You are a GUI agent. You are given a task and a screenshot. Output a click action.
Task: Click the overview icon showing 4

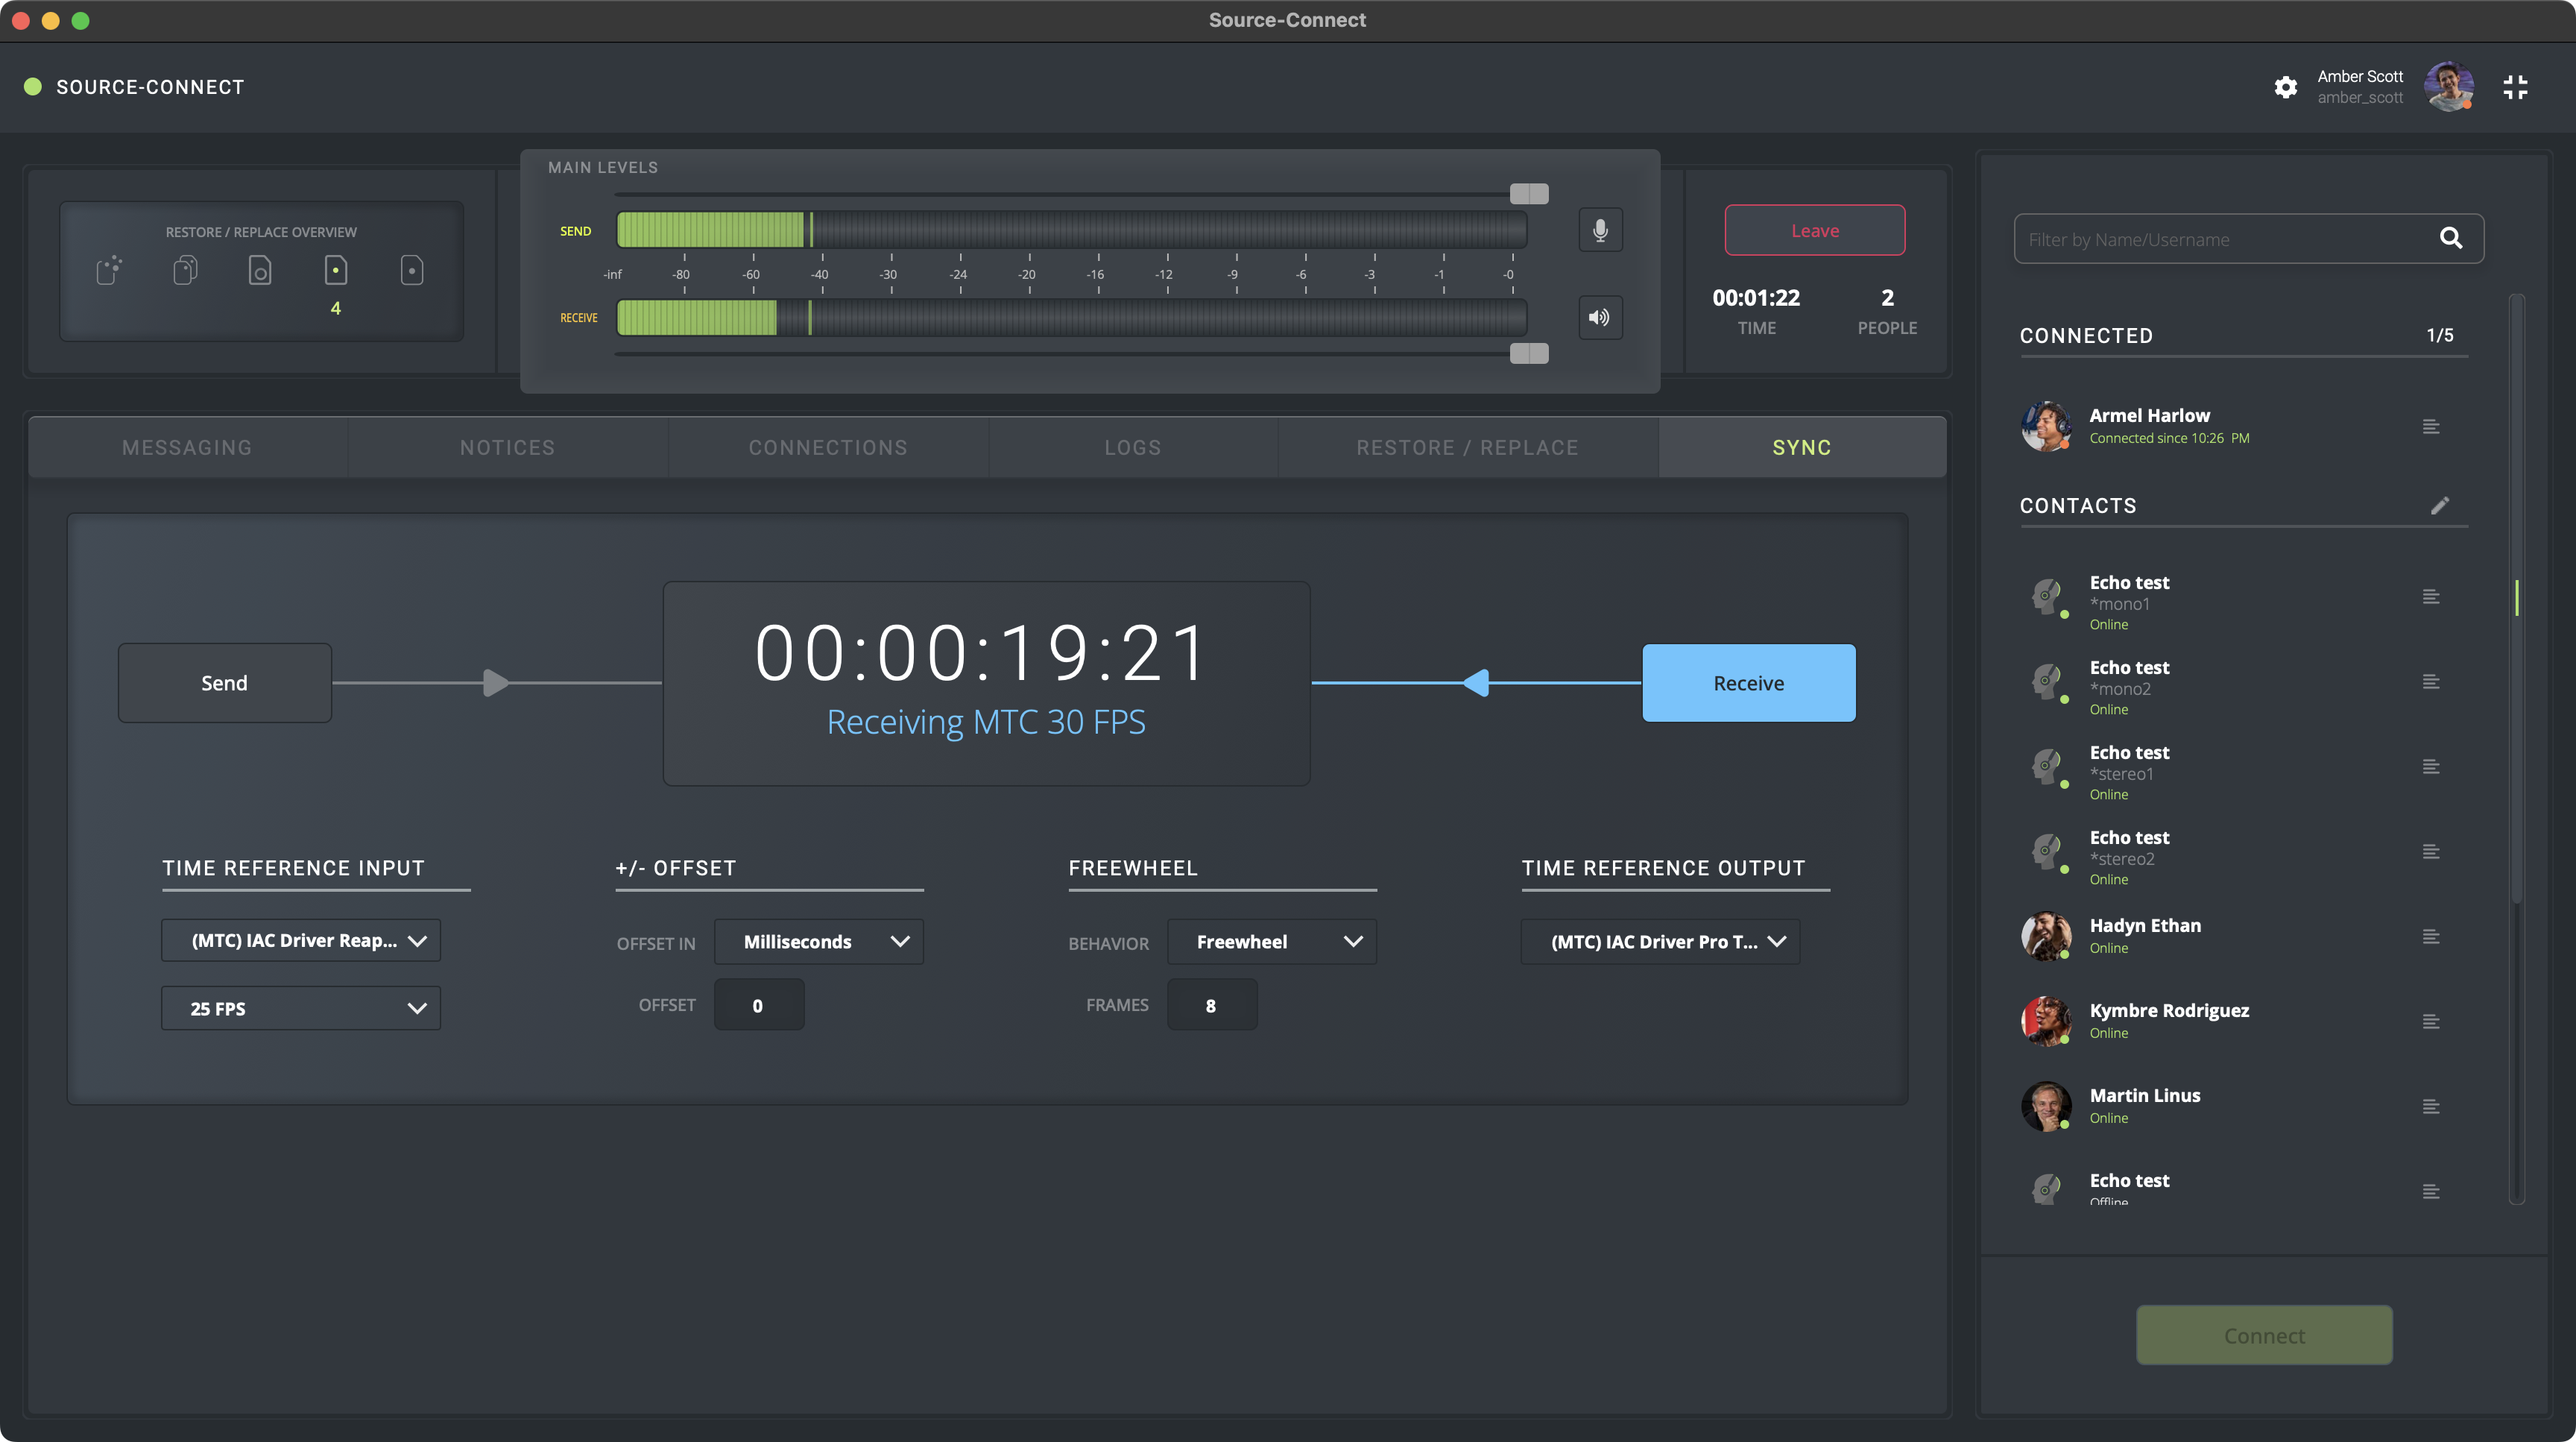pyautogui.click(x=336, y=270)
